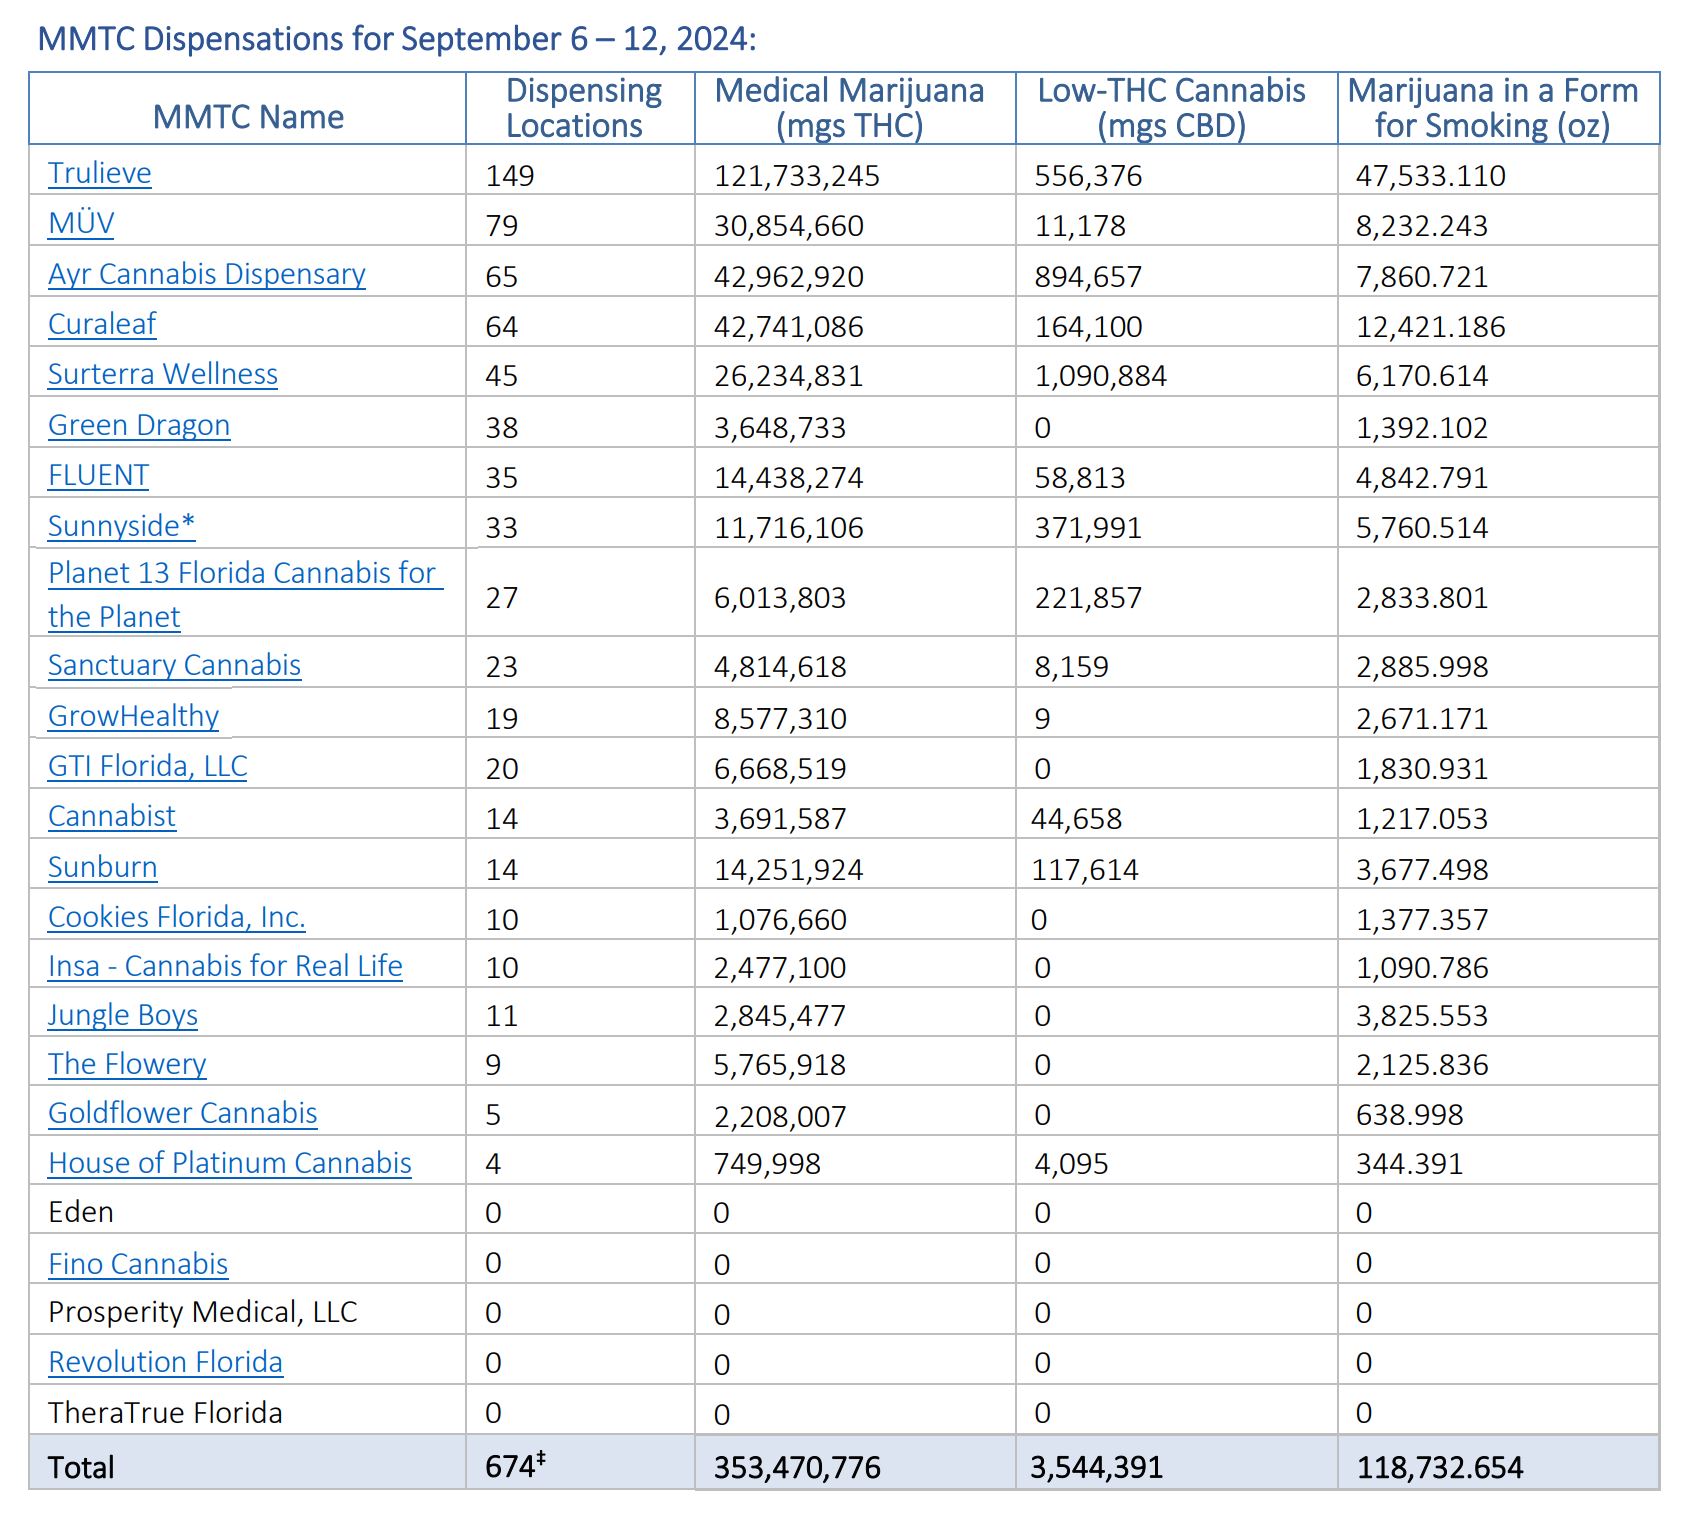Follow the Sunburn link
The image size is (1690, 1517).
(x=102, y=867)
